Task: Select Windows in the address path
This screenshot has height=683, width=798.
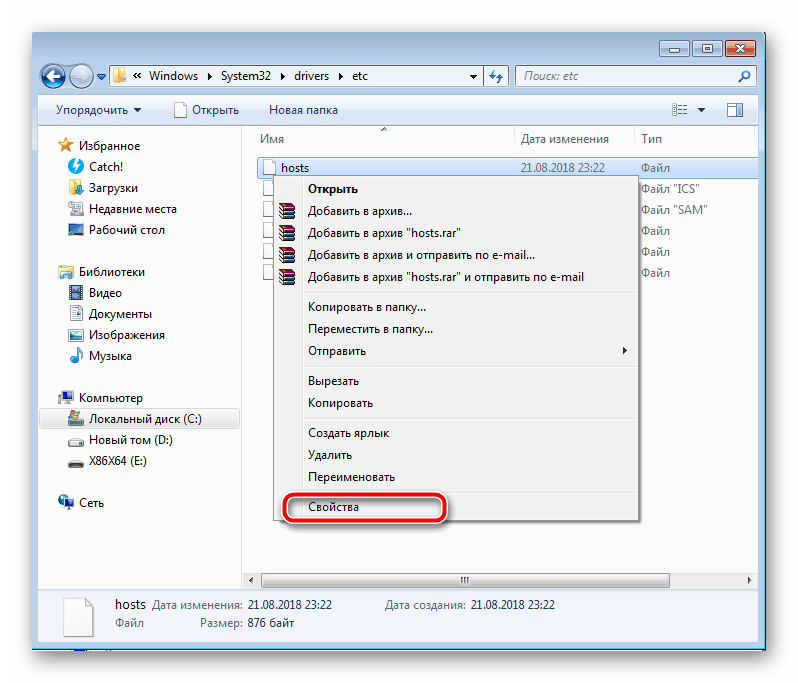Action: point(173,76)
